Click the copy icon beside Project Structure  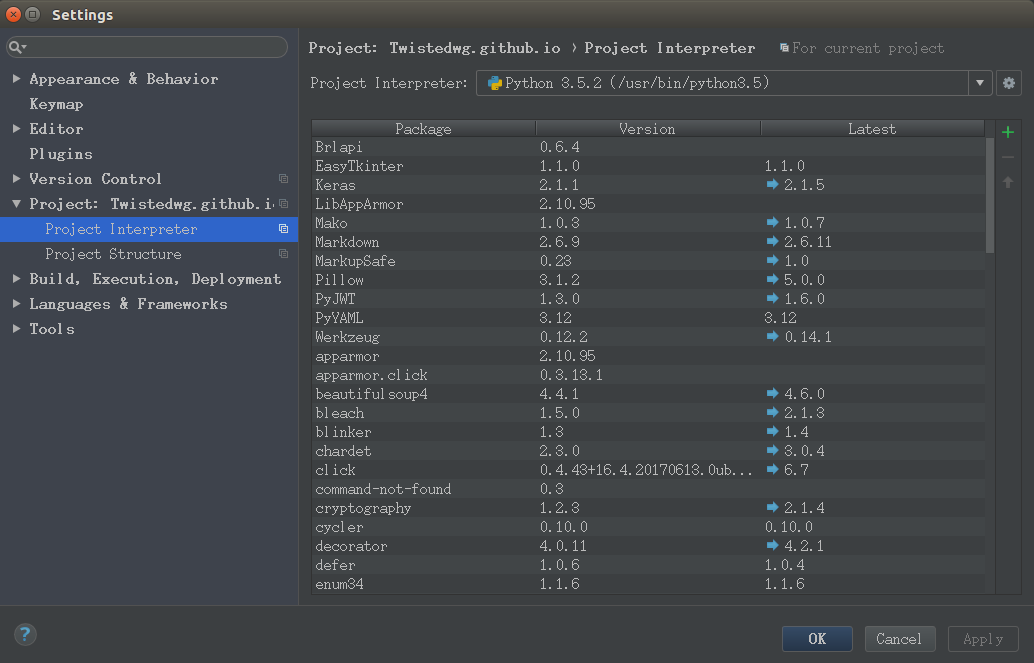click(x=284, y=254)
